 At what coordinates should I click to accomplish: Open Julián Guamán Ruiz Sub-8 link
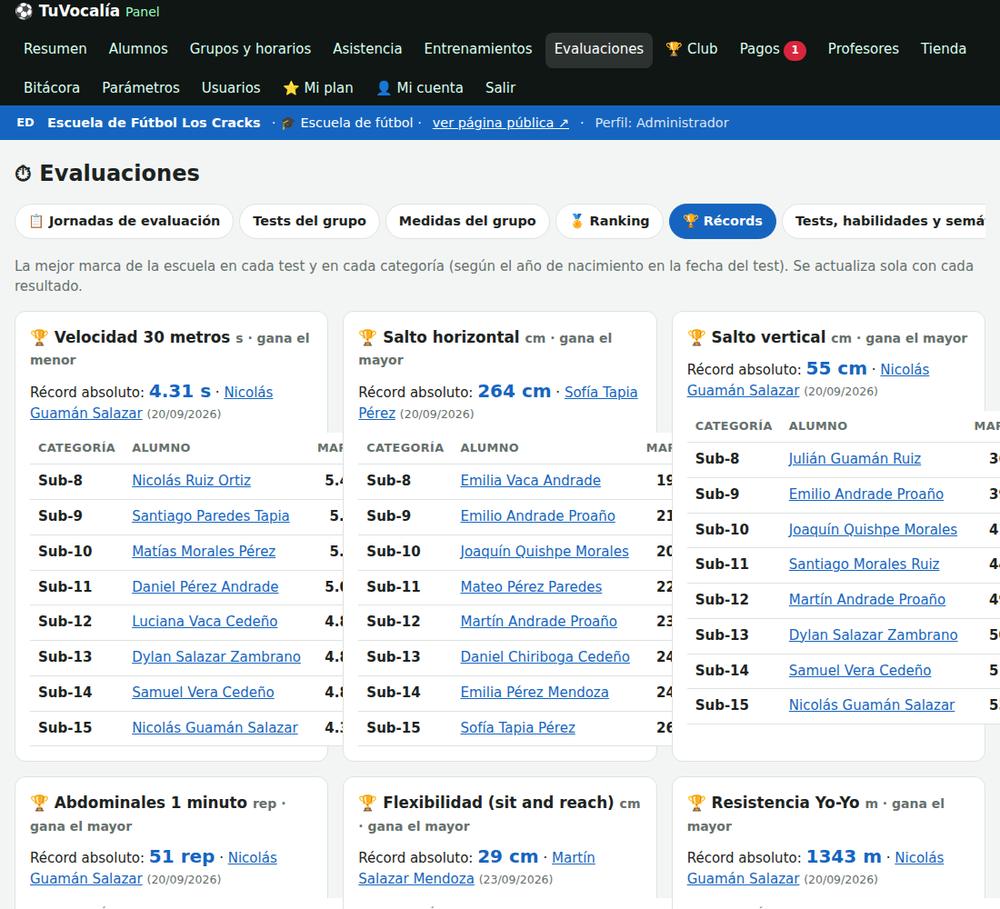click(855, 459)
